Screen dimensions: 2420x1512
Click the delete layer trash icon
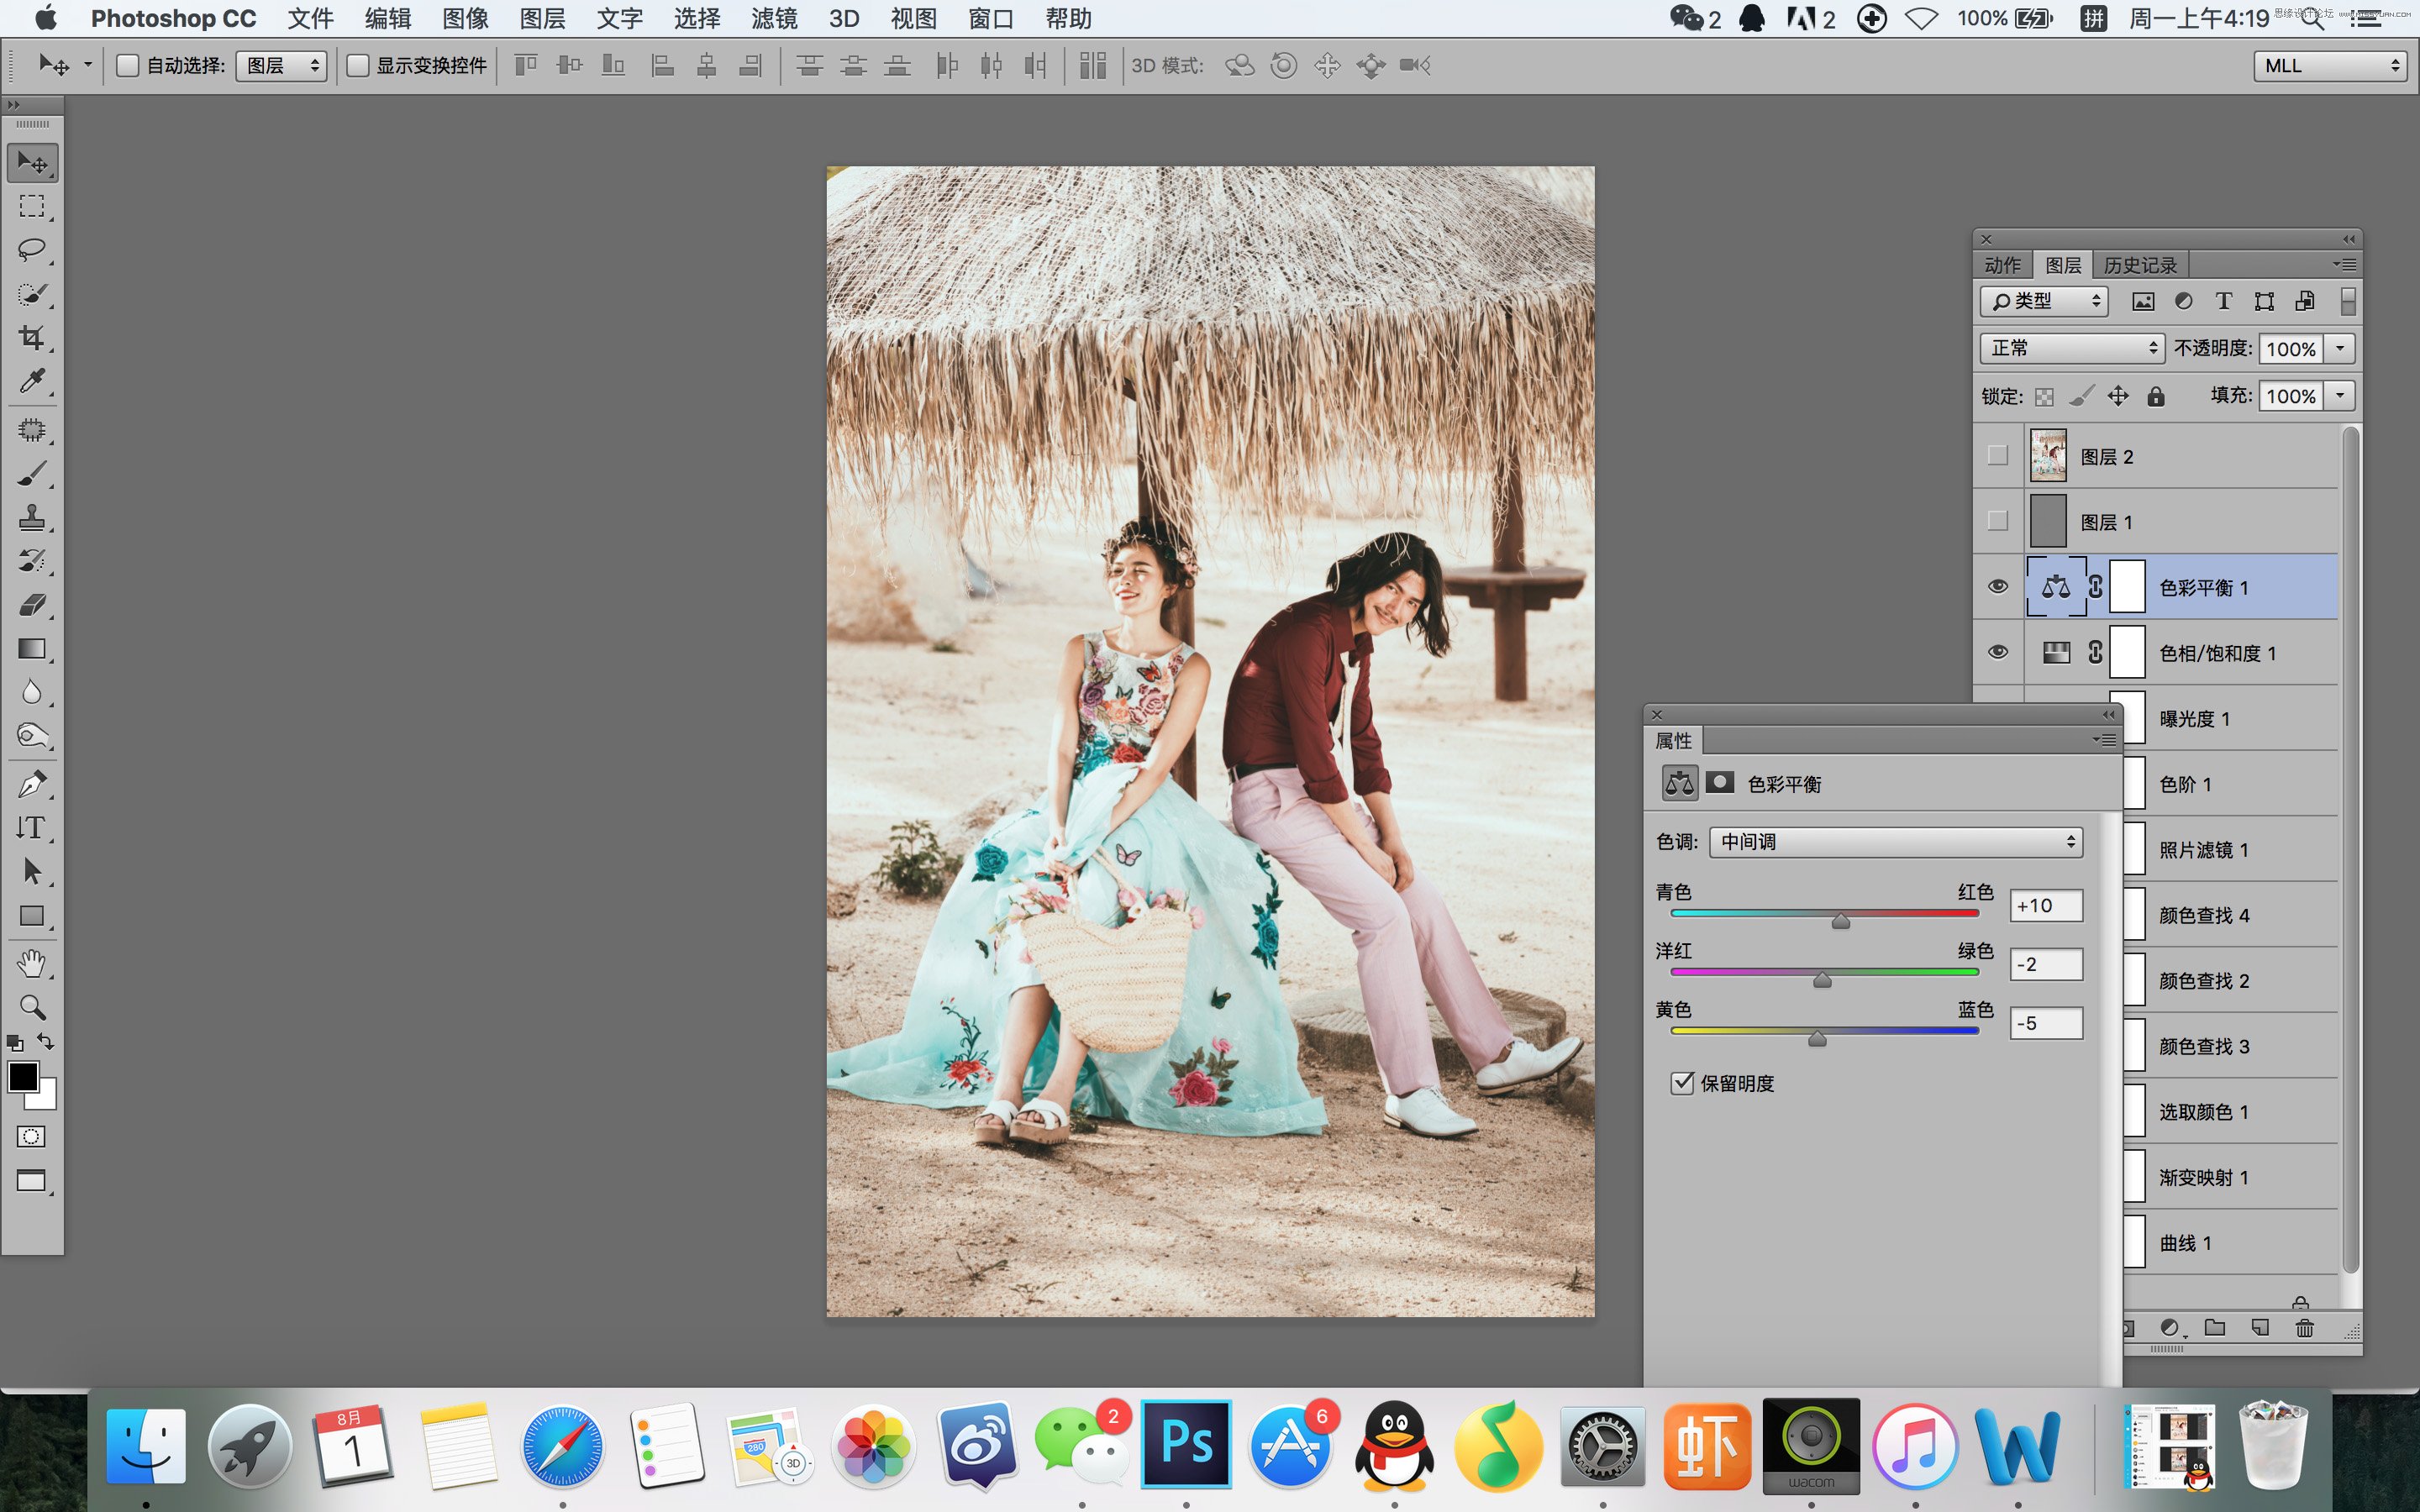coord(2304,1328)
